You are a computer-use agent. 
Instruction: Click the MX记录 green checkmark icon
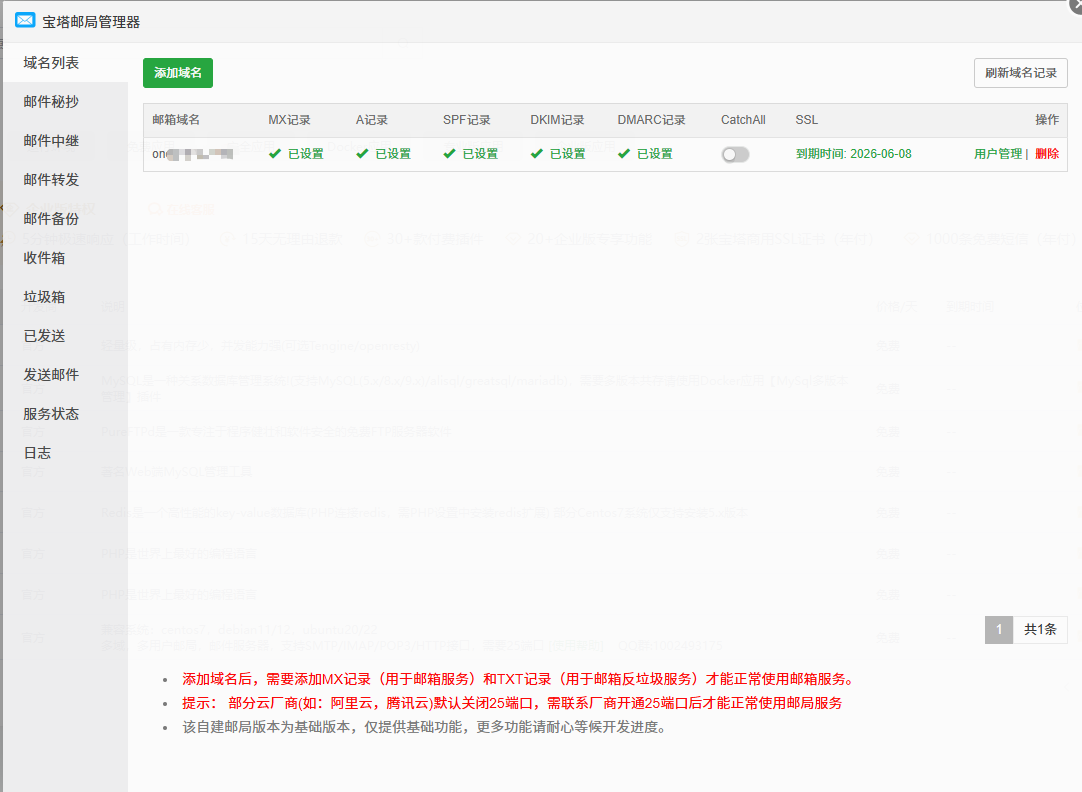coord(275,154)
